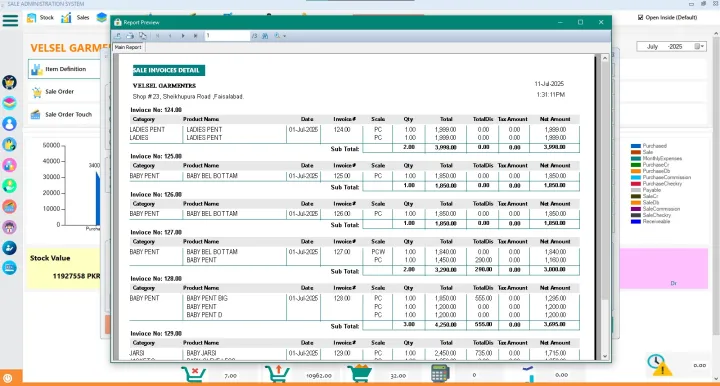Click the purple employee sidebar icon

click(x=9, y=227)
